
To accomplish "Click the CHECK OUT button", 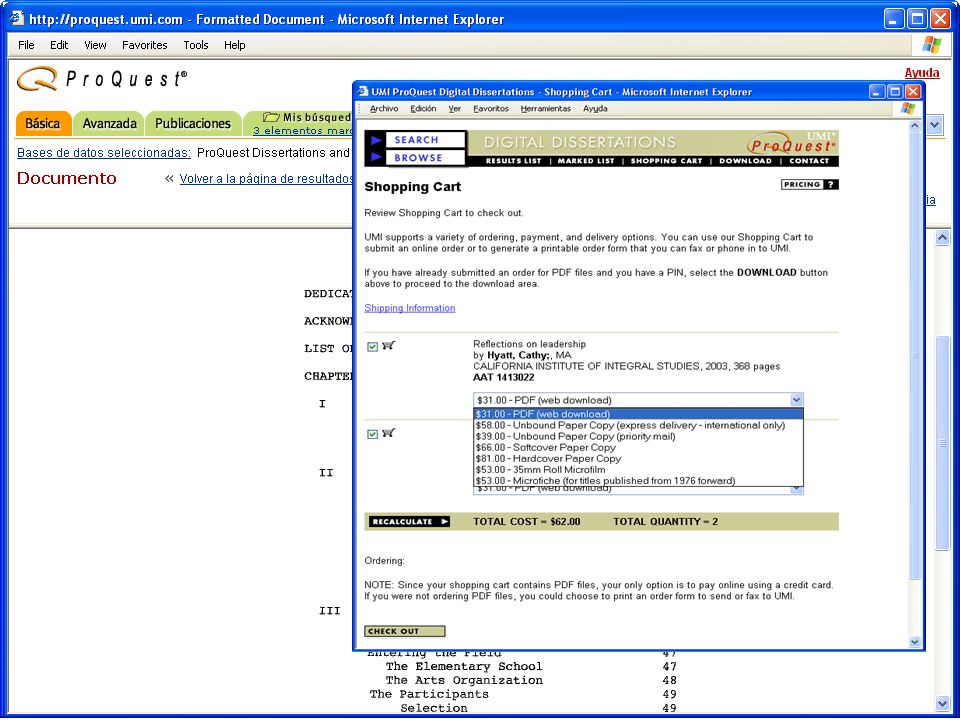I will pyautogui.click(x=405, y=631).
